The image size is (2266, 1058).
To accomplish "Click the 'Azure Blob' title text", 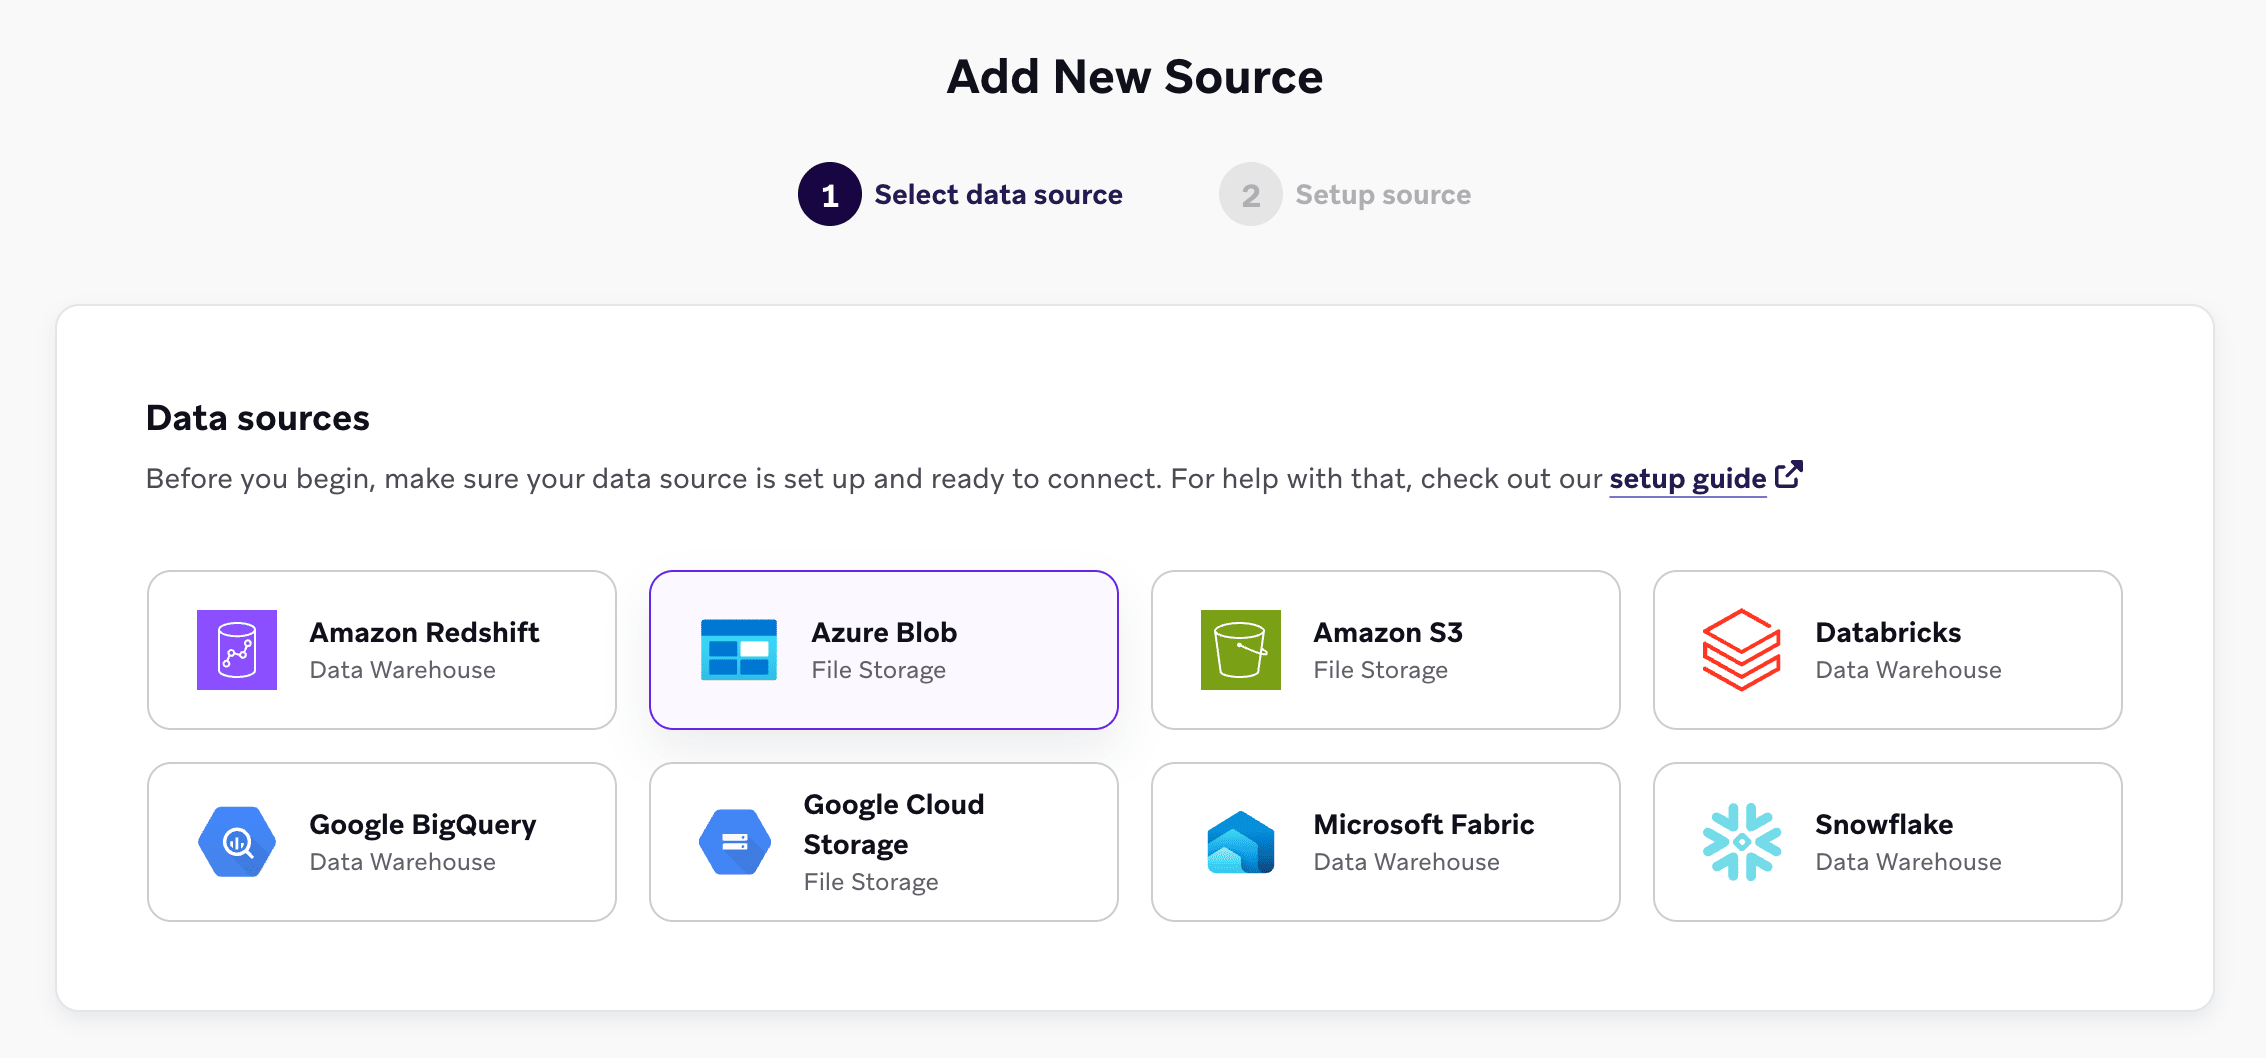I will pos(884,632).
